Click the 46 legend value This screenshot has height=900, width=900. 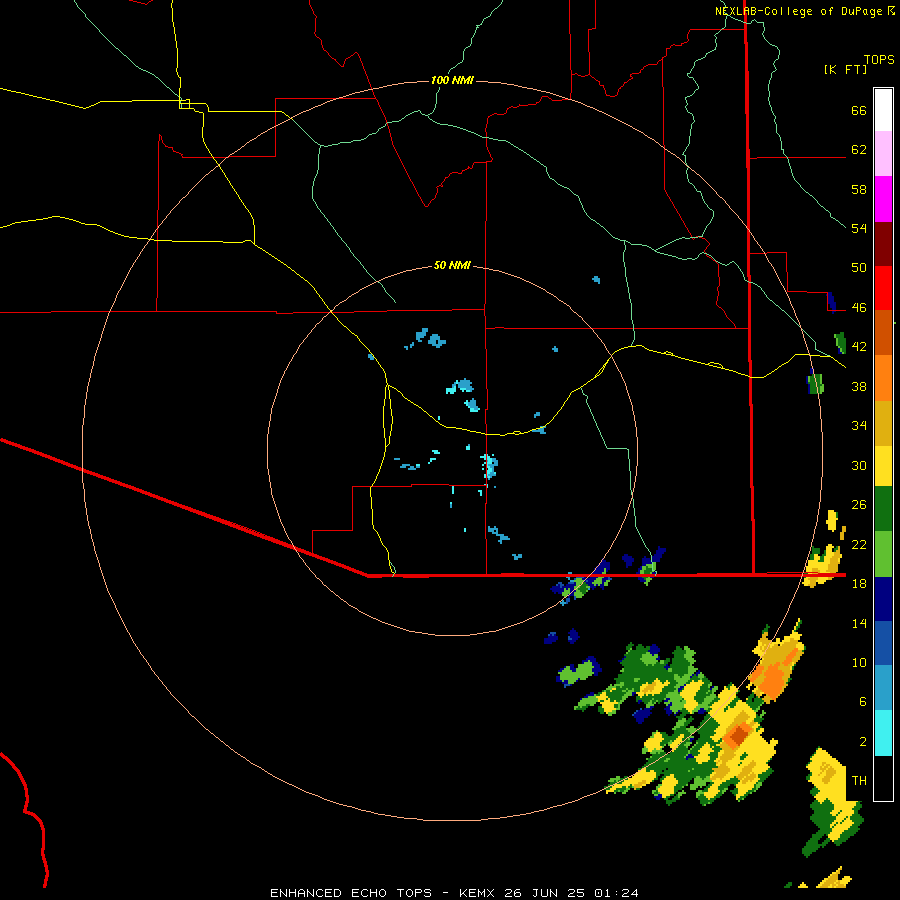859,307
